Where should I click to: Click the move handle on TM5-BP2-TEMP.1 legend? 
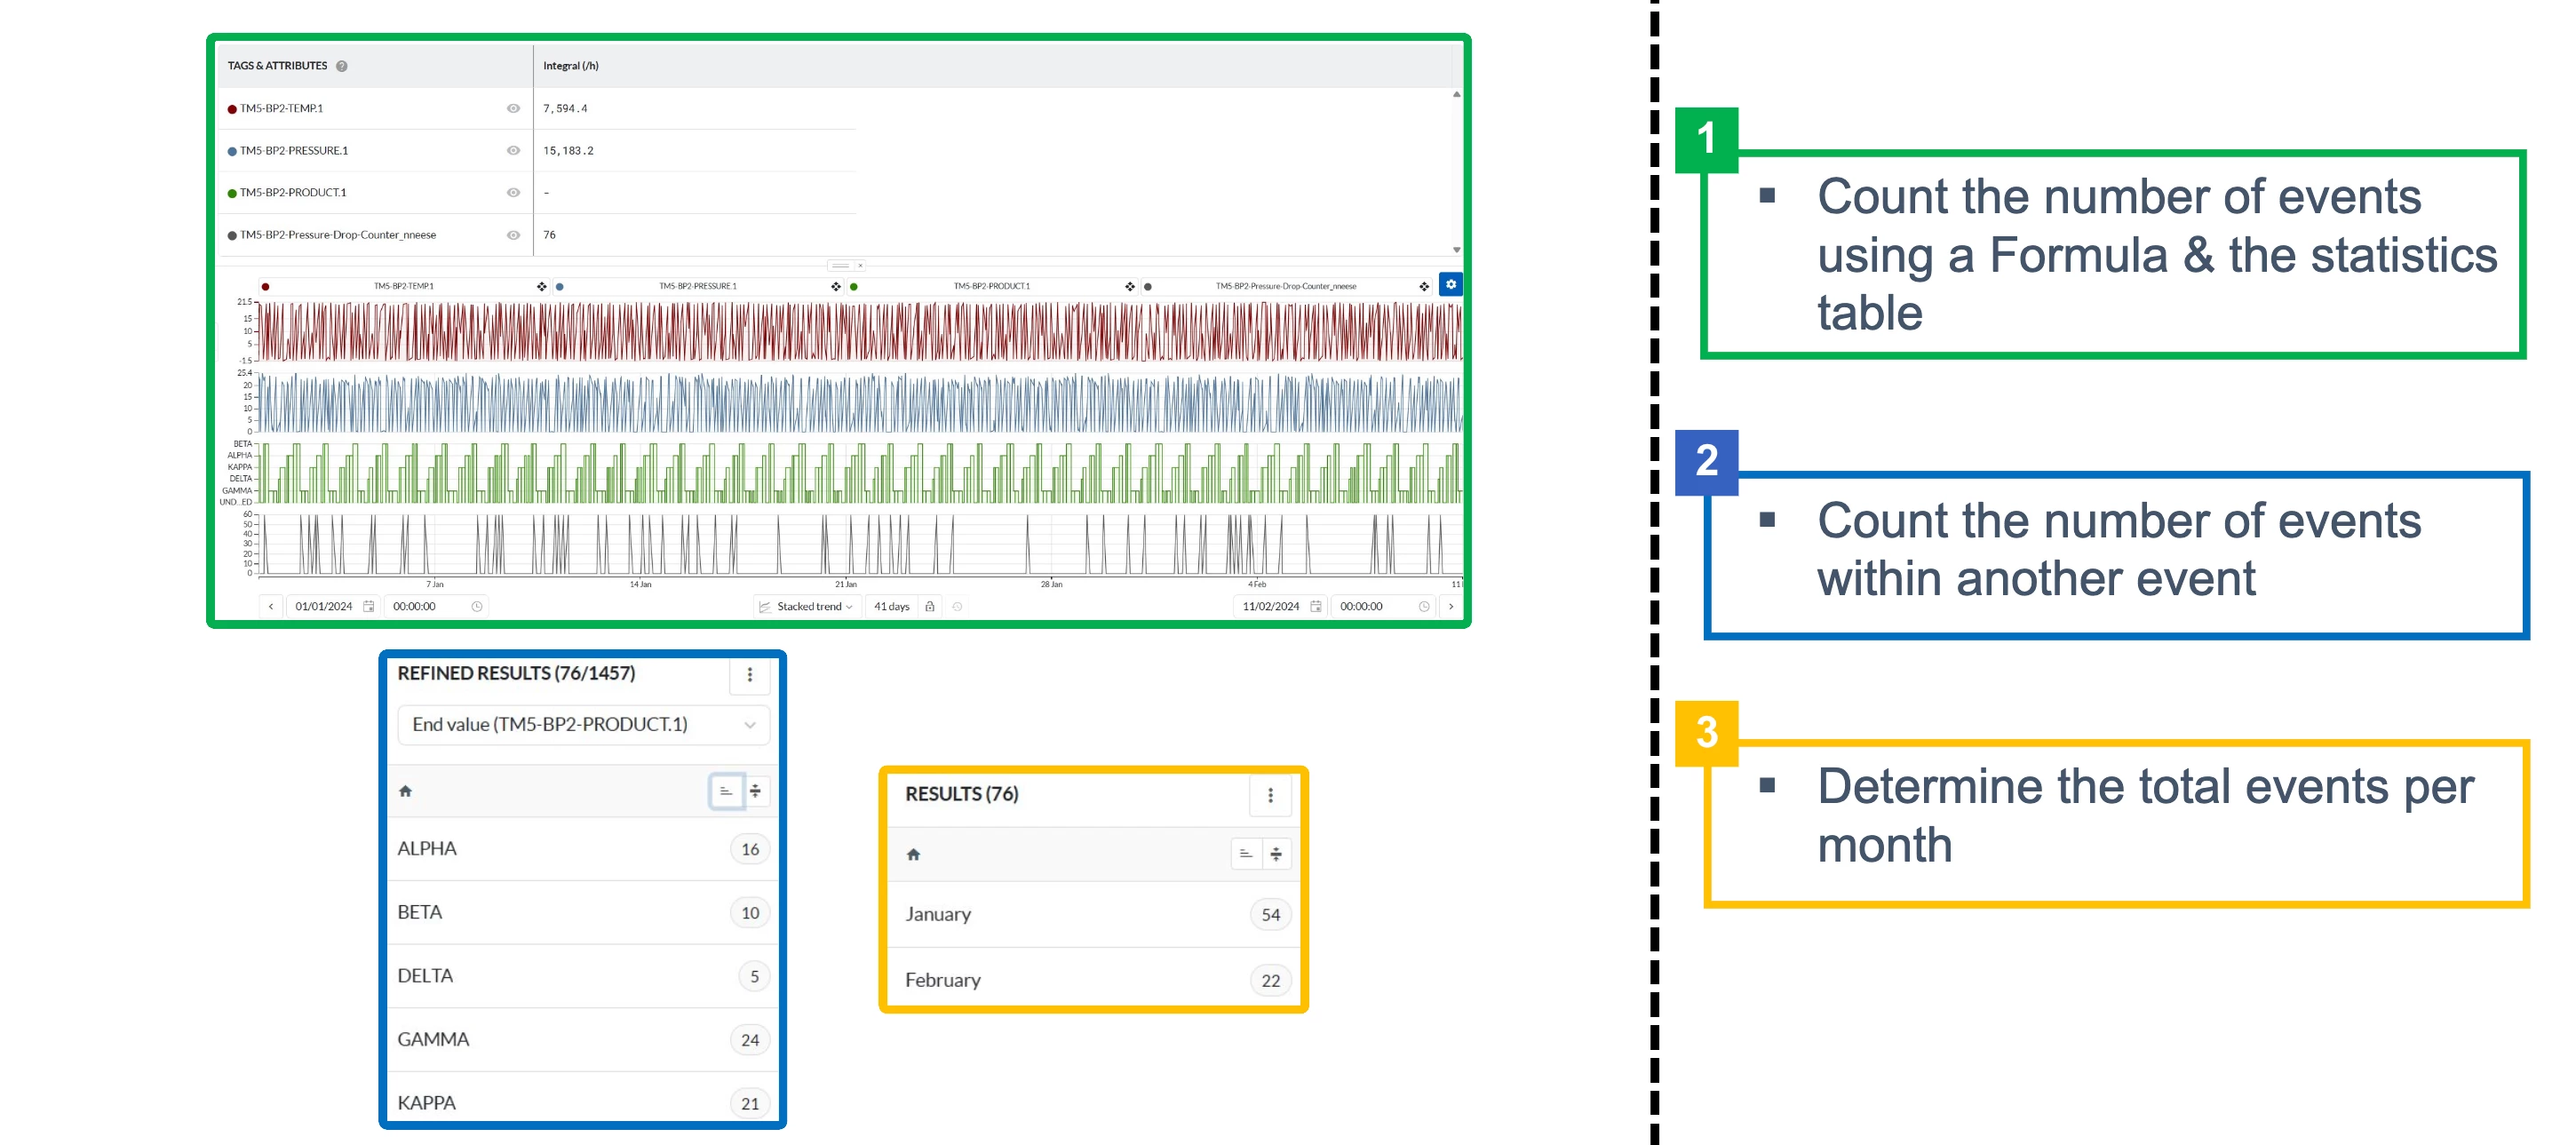point(541,286)
